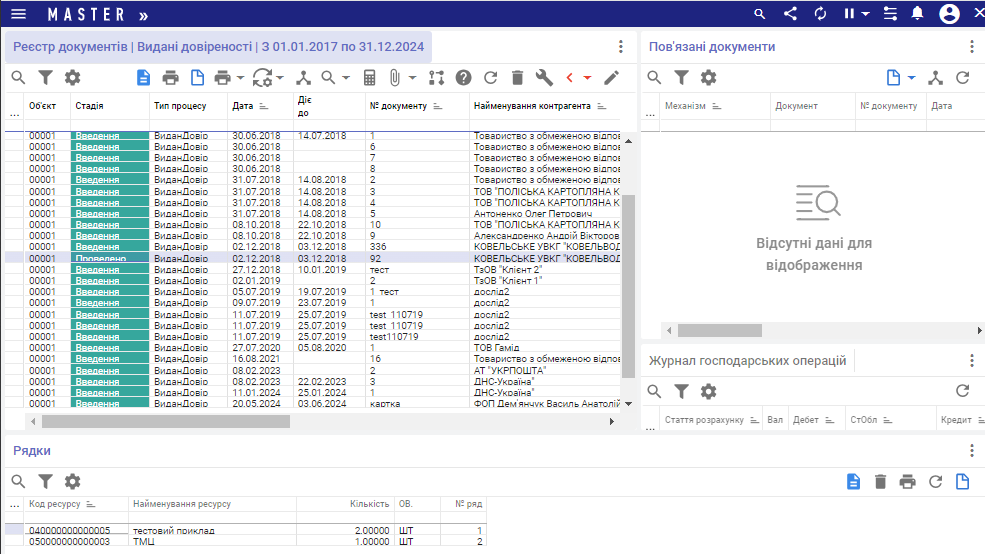The image size is (985, 554).
Task: Click the notifications bell icon
Action: click(x=917, y=14)
